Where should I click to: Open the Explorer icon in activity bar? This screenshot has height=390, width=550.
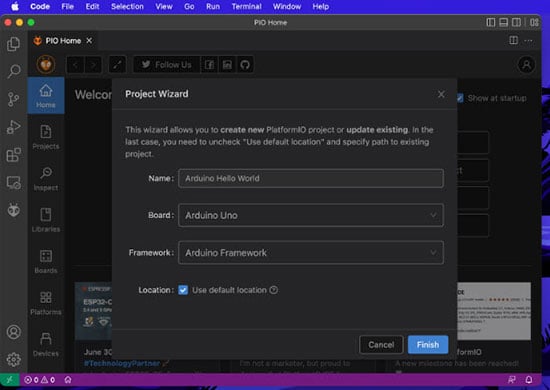[13, 44]
